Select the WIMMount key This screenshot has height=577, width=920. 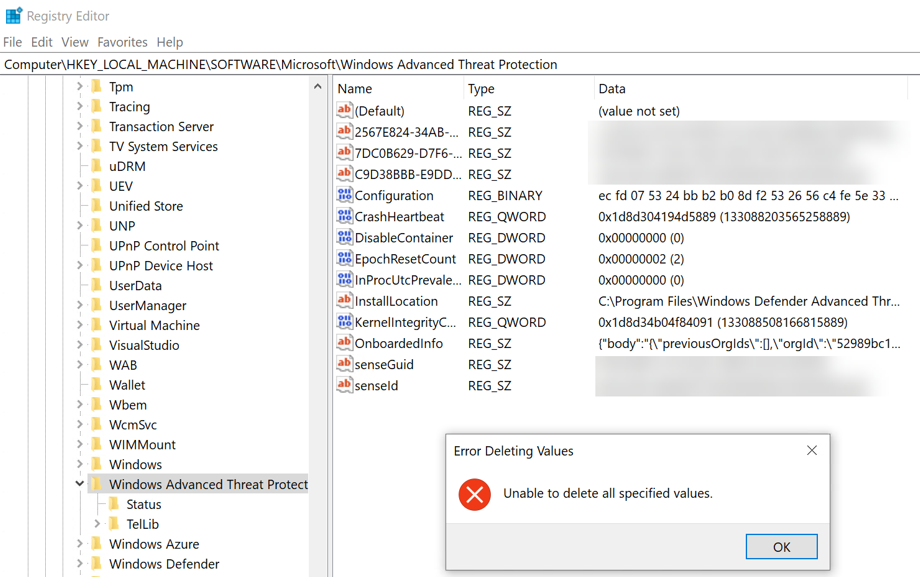(142, 445)
